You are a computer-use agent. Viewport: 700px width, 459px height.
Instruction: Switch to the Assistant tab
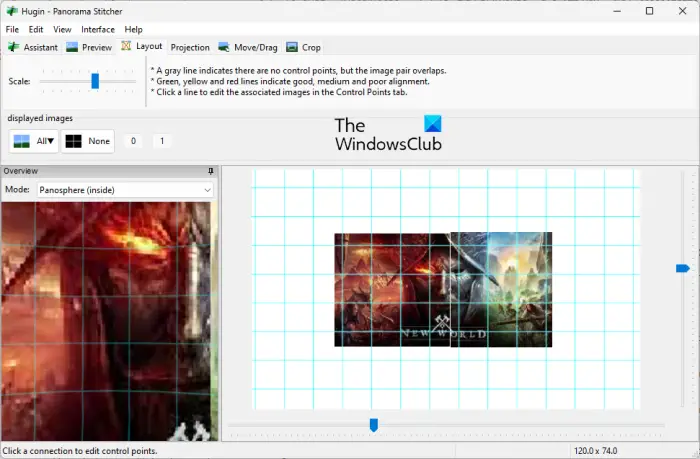[33, 47]
